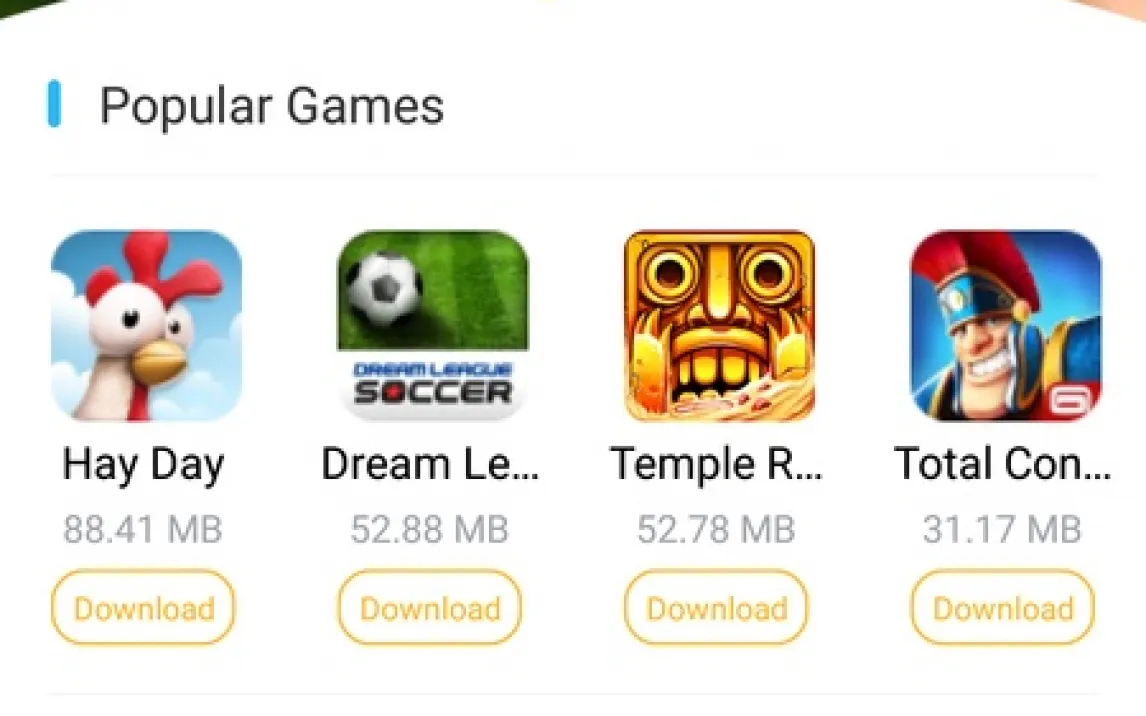1146x716 pixels.
Task: Select the Hay Day title text
Action: point(144,465)
